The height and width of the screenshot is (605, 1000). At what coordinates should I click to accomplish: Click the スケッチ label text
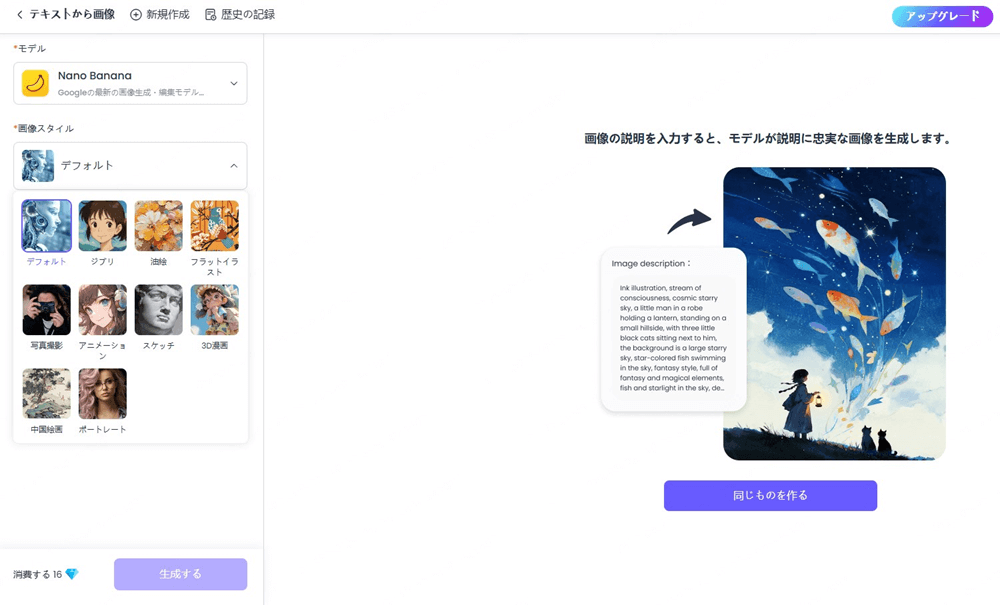pyautogui.click(x=159, y=346)
